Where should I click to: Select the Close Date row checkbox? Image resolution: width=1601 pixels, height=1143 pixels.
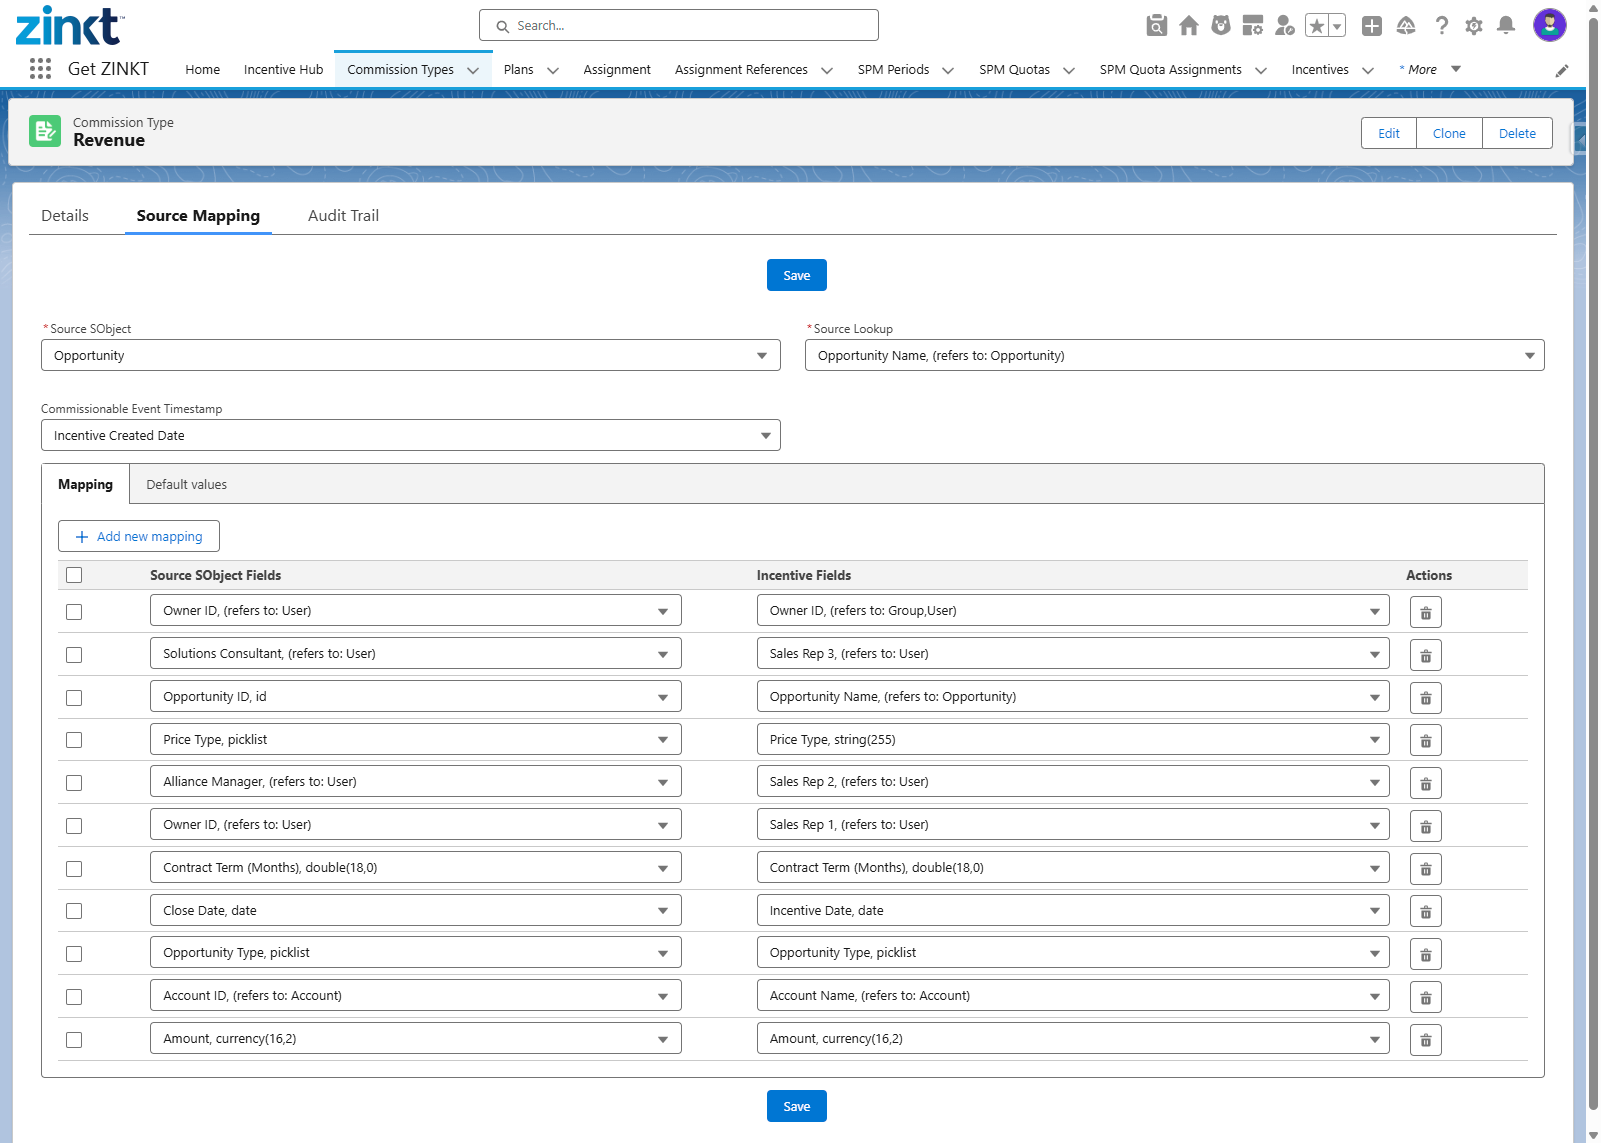(x=74, y=911)
